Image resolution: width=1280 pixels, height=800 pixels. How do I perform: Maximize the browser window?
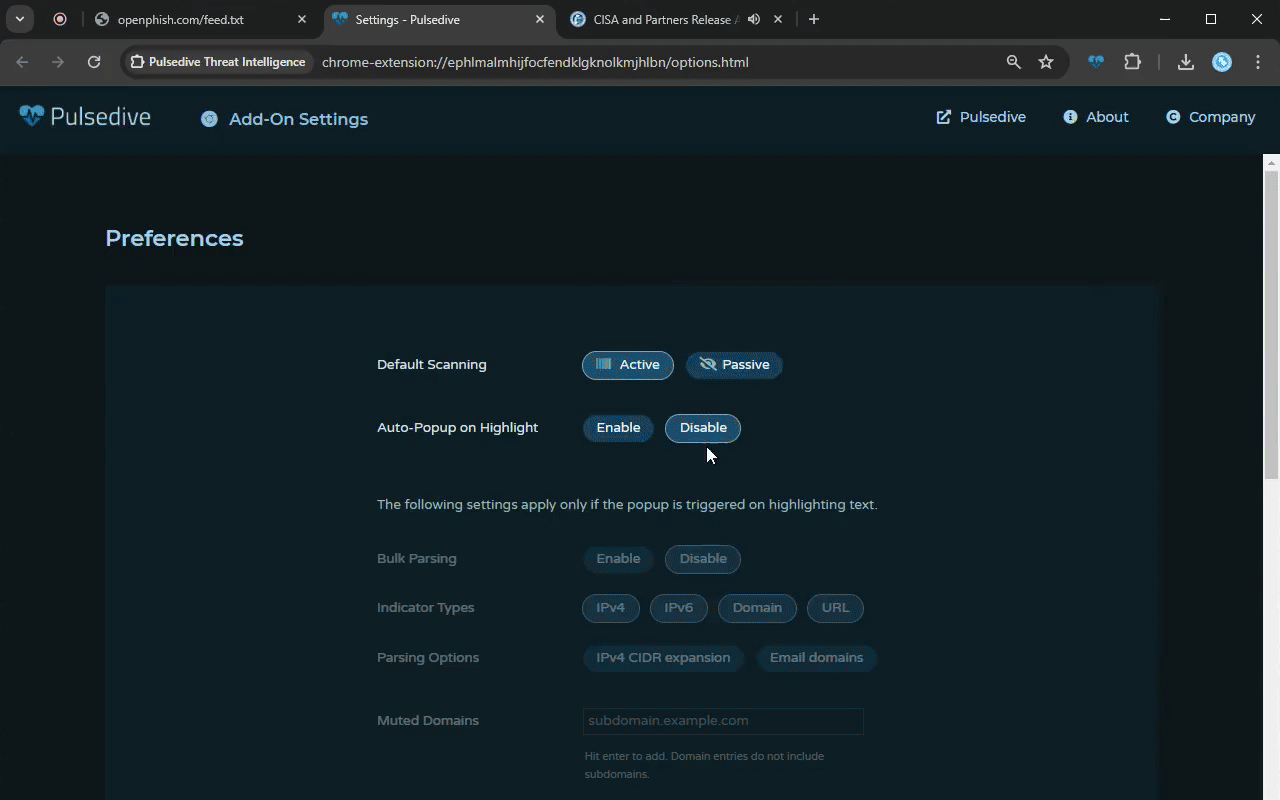1211,19
